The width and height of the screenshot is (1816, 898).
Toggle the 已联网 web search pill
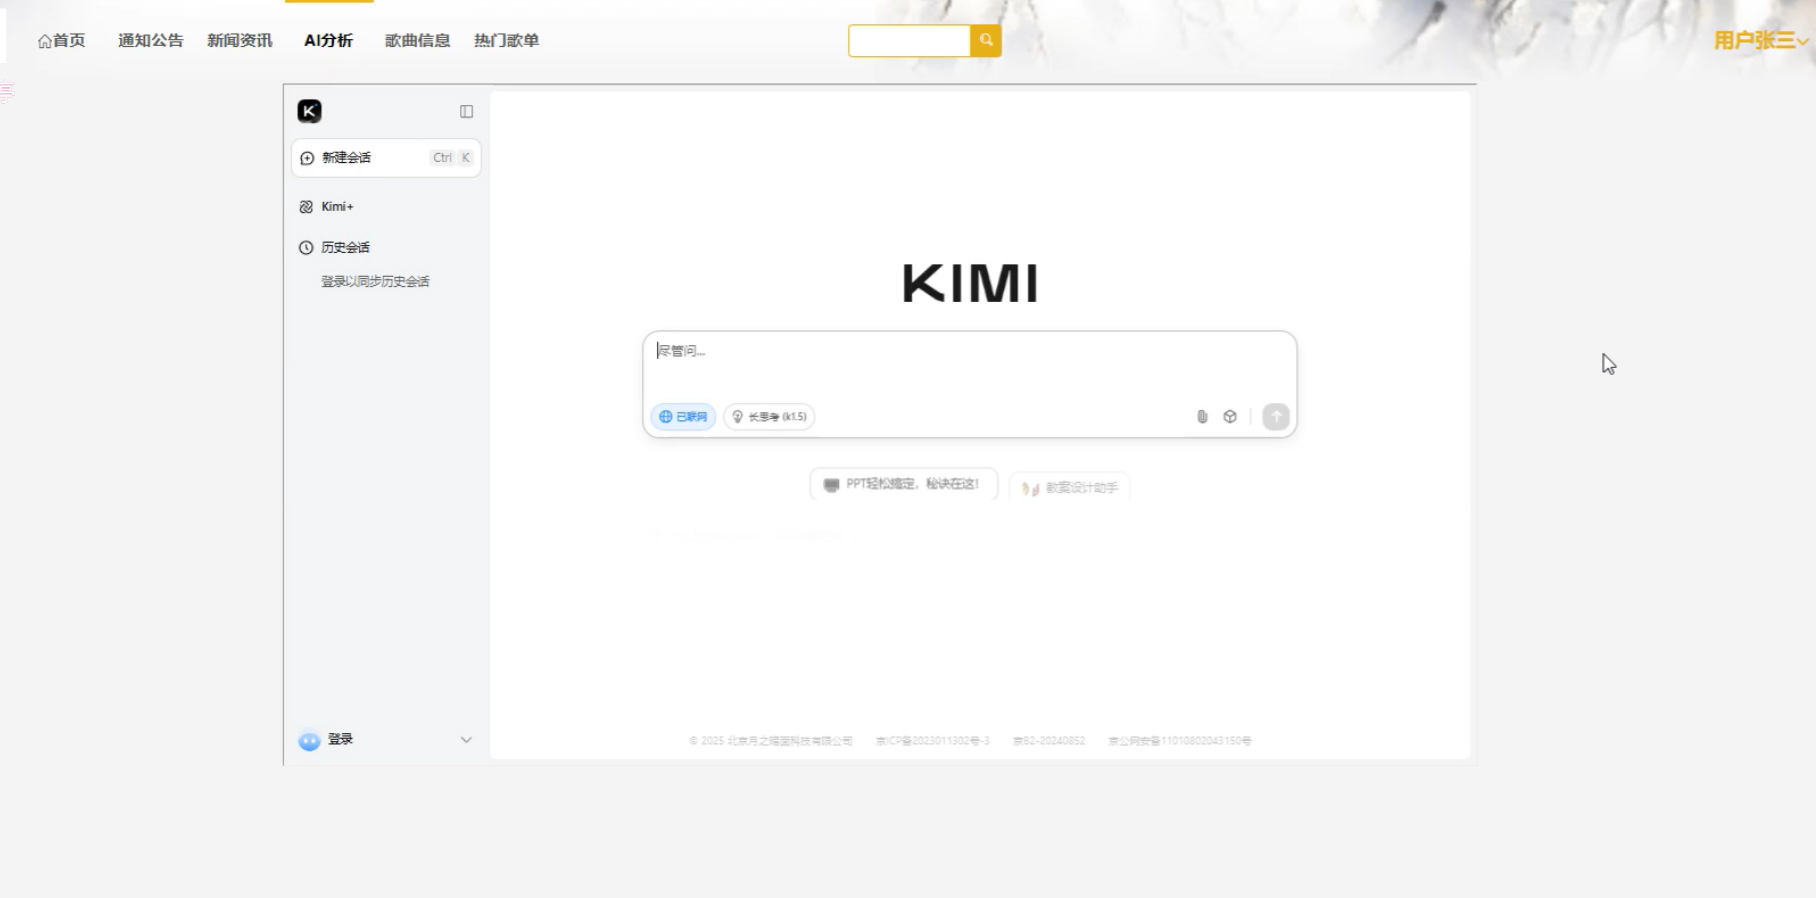click(x=683, y=417)
